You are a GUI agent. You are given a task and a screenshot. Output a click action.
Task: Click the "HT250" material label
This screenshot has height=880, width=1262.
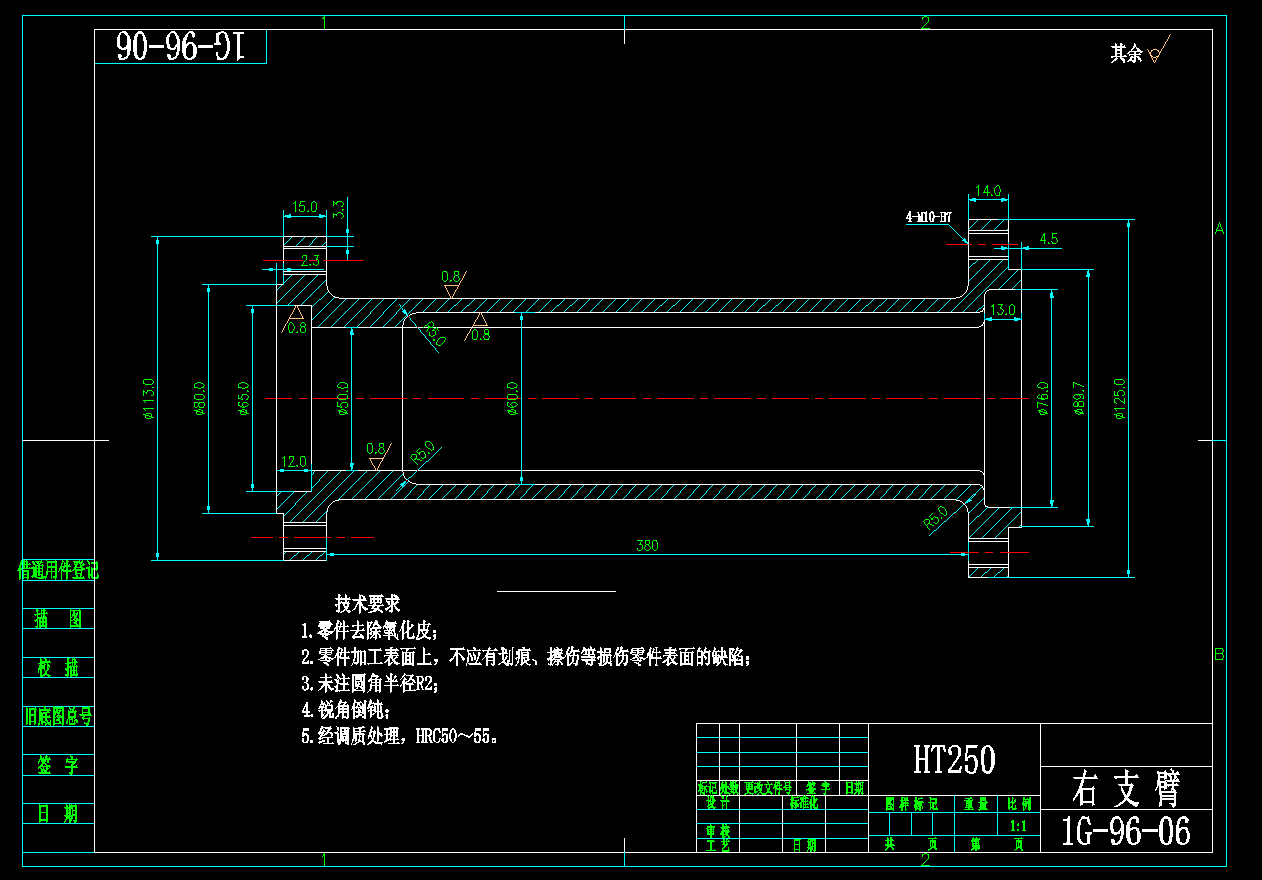pyautogui.click(x=954, y=761)
